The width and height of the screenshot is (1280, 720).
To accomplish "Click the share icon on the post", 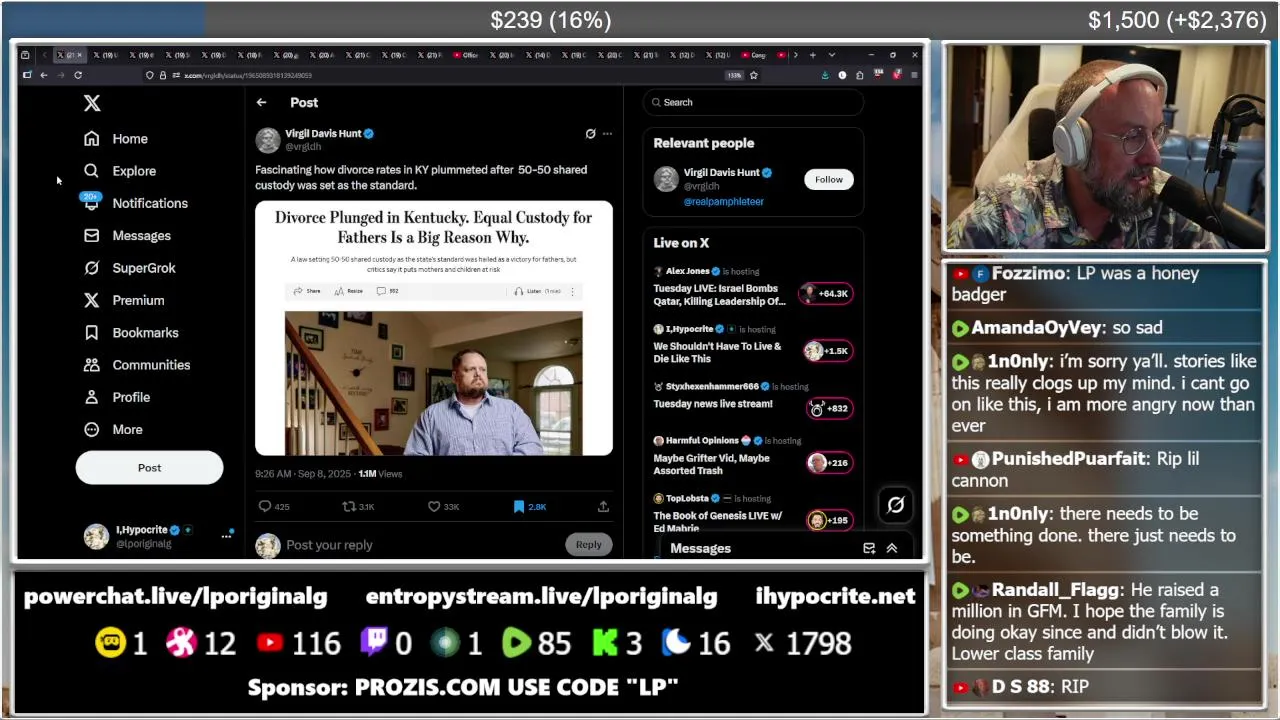I will [603, 507].
